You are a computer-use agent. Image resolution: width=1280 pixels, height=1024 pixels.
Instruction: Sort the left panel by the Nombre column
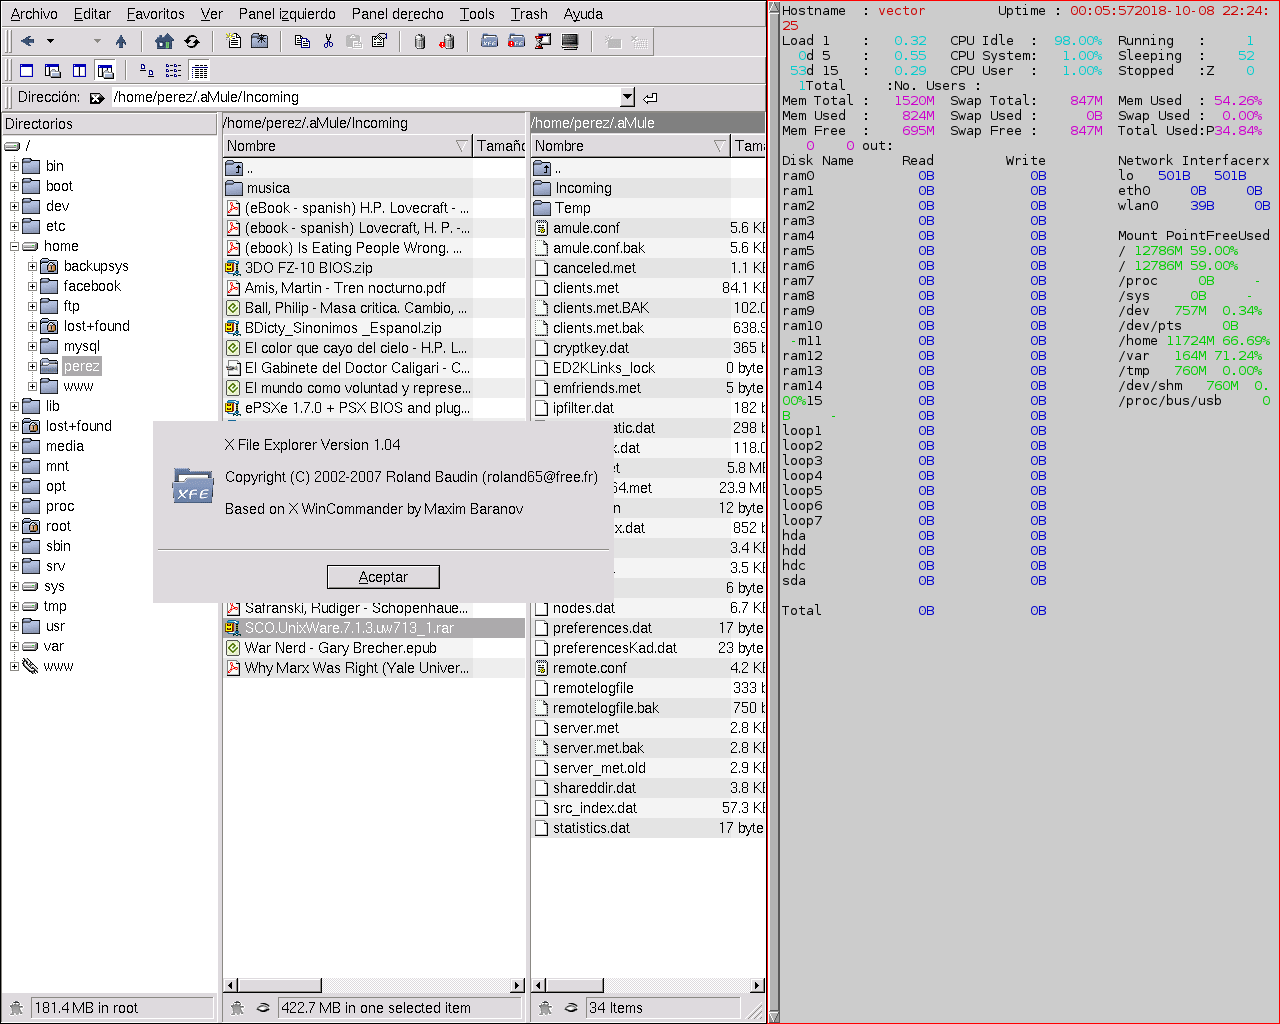pos(347,146)
